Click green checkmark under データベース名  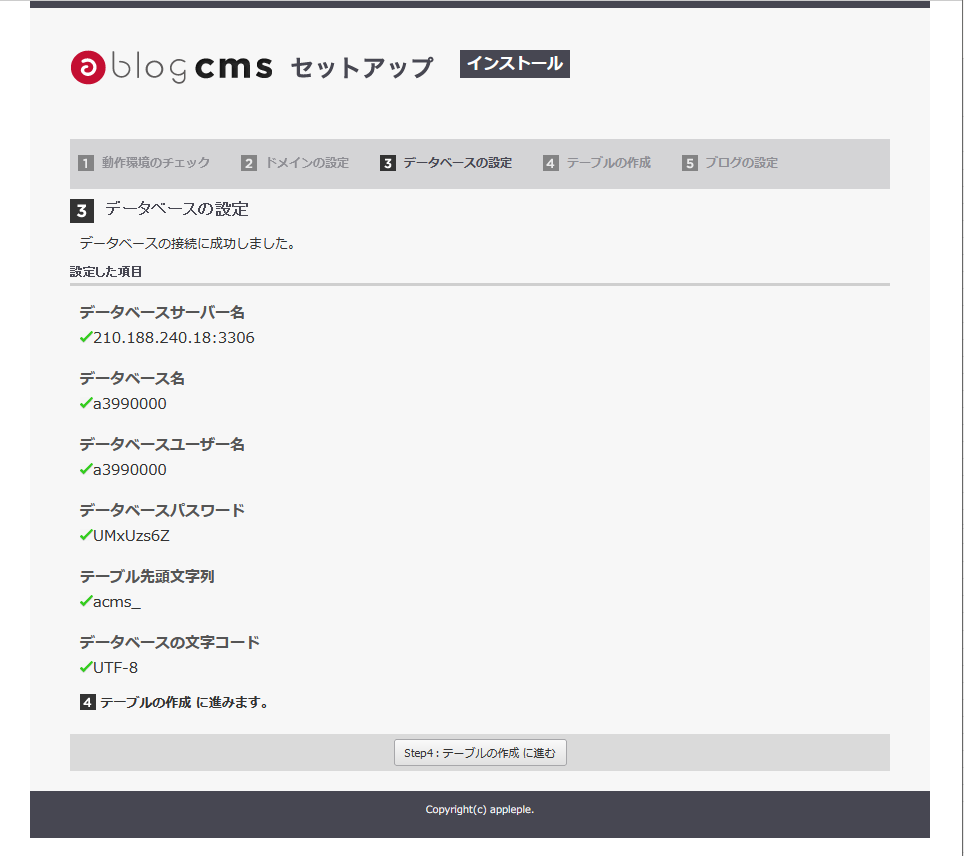pyautogui.click(x=86, y=404)
